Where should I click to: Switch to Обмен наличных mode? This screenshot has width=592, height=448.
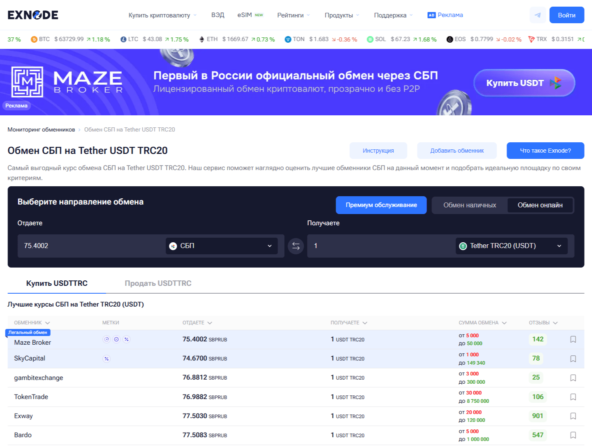470,205
